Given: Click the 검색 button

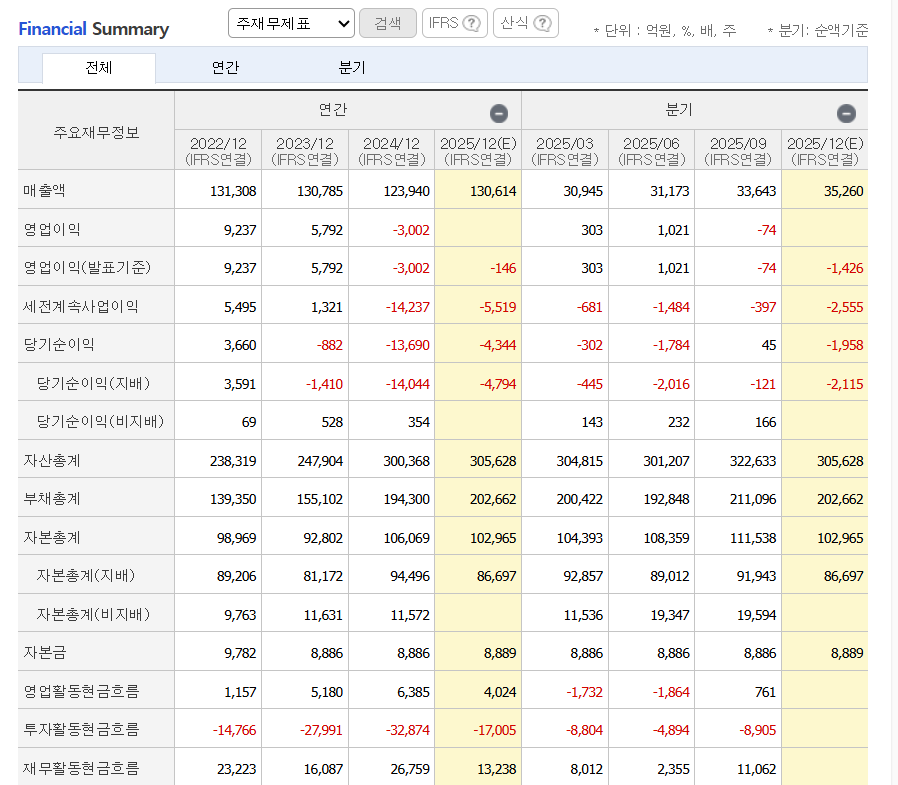Looking at the screenshot, I should click(388, 23).
